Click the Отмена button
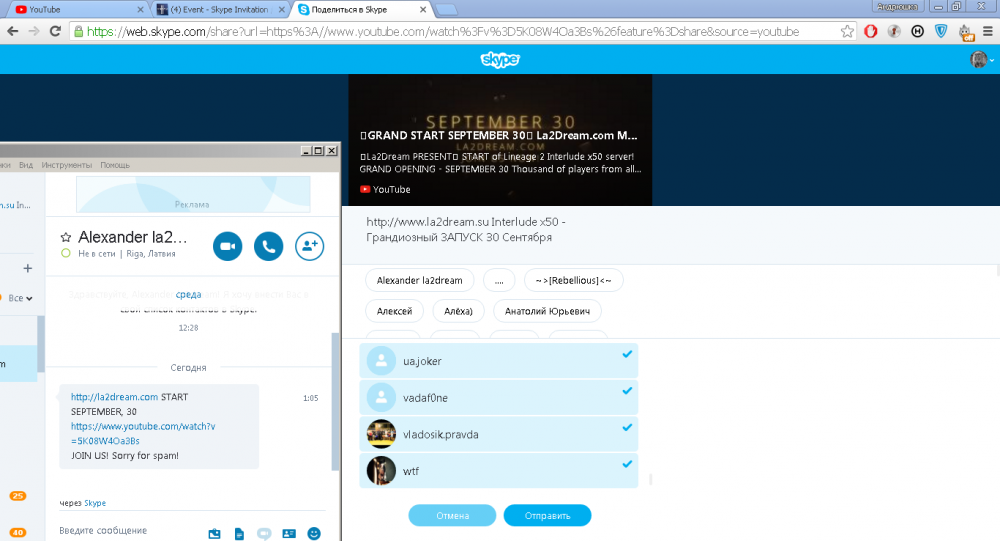 [452, 516]
